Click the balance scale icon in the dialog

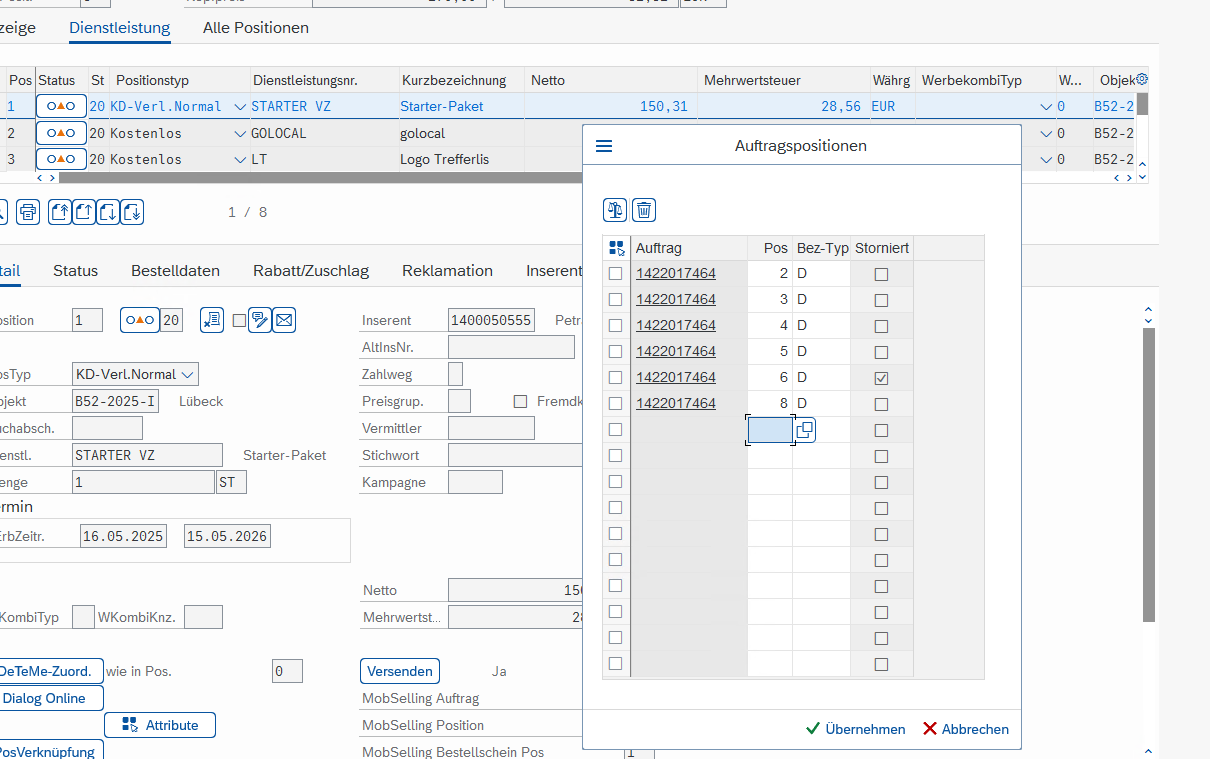click(x=616, y=209)
